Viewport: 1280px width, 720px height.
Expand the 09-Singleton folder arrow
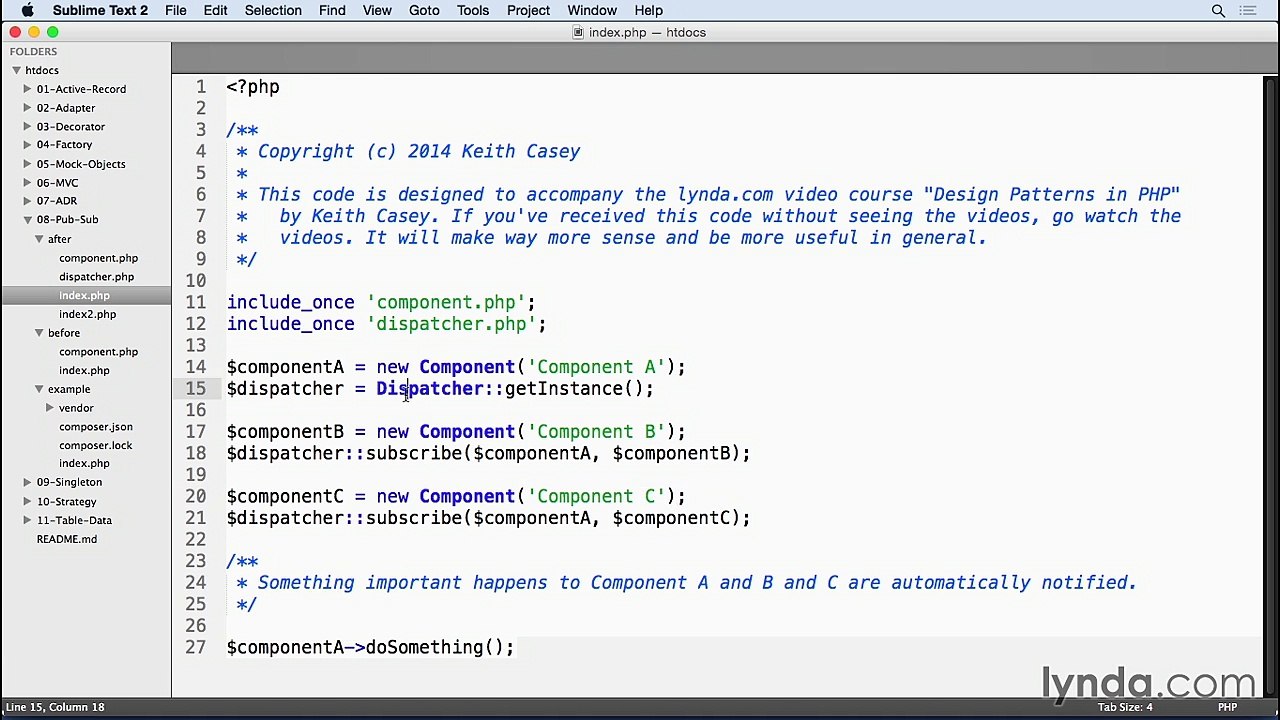click(x=28, y=482)
